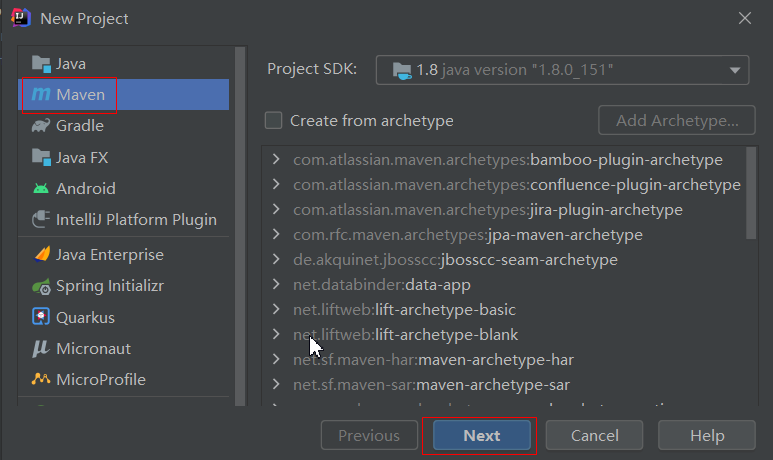Select the net.databinder:data-app text row
Image resolution: width=773 pixels, height=460 pixels.
tap(382, 285)
